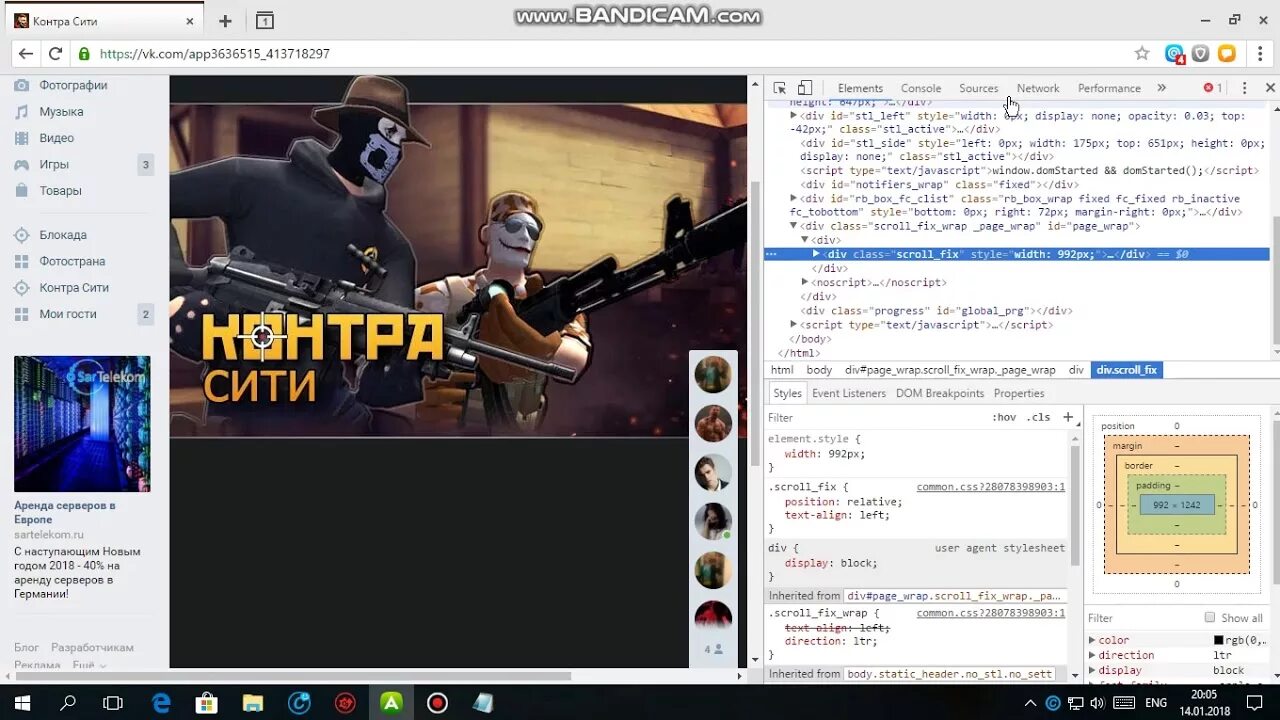Open the Network tab
This screenshot has width=1280, height=720.
[x=1038, y=88]
